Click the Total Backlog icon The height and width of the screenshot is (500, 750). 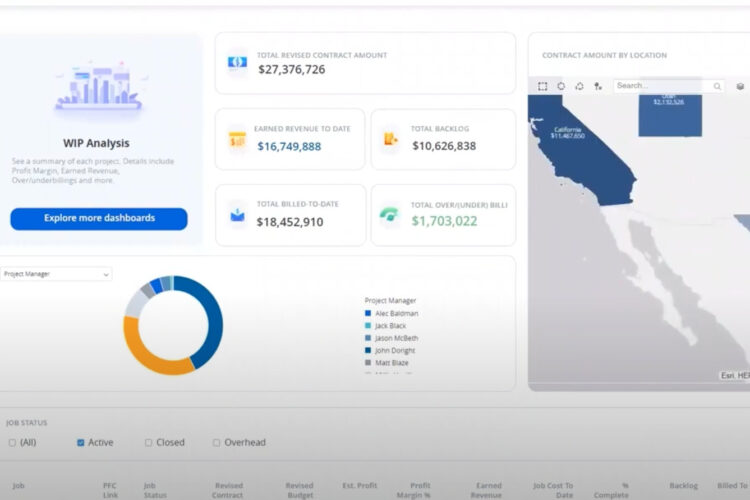tap(391, 139)
